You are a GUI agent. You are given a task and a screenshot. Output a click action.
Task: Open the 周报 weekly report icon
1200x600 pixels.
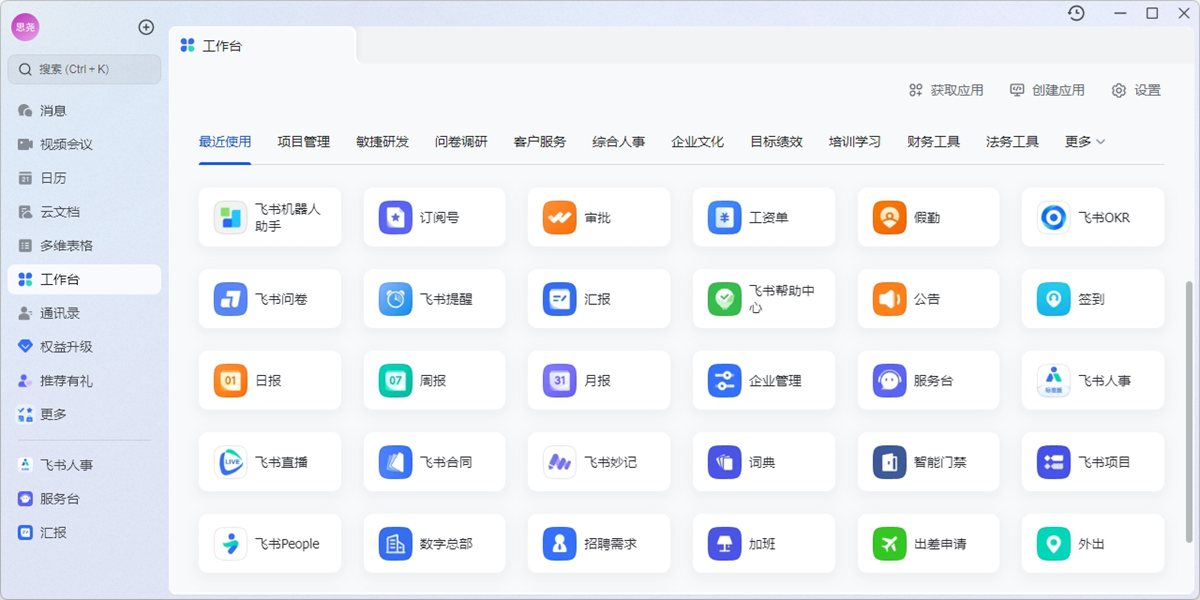pos(396,380)
